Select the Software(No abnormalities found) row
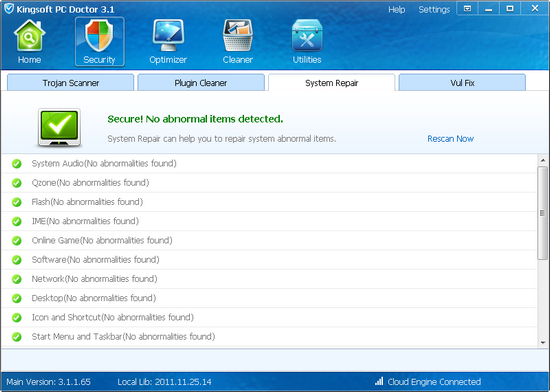Screen dimensions: 550x392 (x=269, y=260)
